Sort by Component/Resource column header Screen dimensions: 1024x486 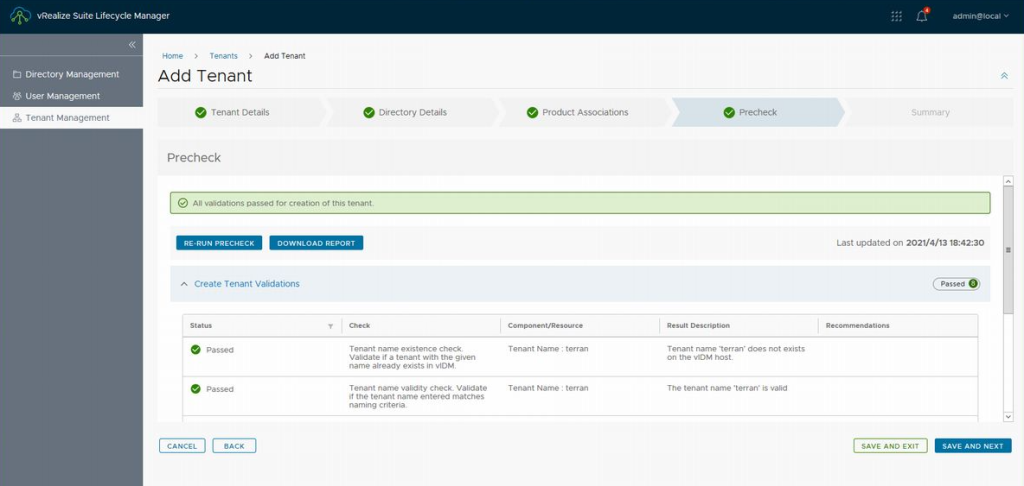pos(545,325)
